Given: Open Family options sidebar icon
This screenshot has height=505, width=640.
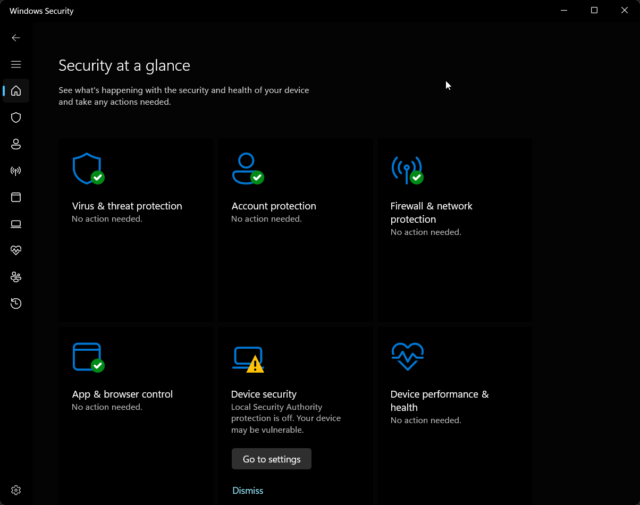Looking at the screenshot, I should 16,277.
